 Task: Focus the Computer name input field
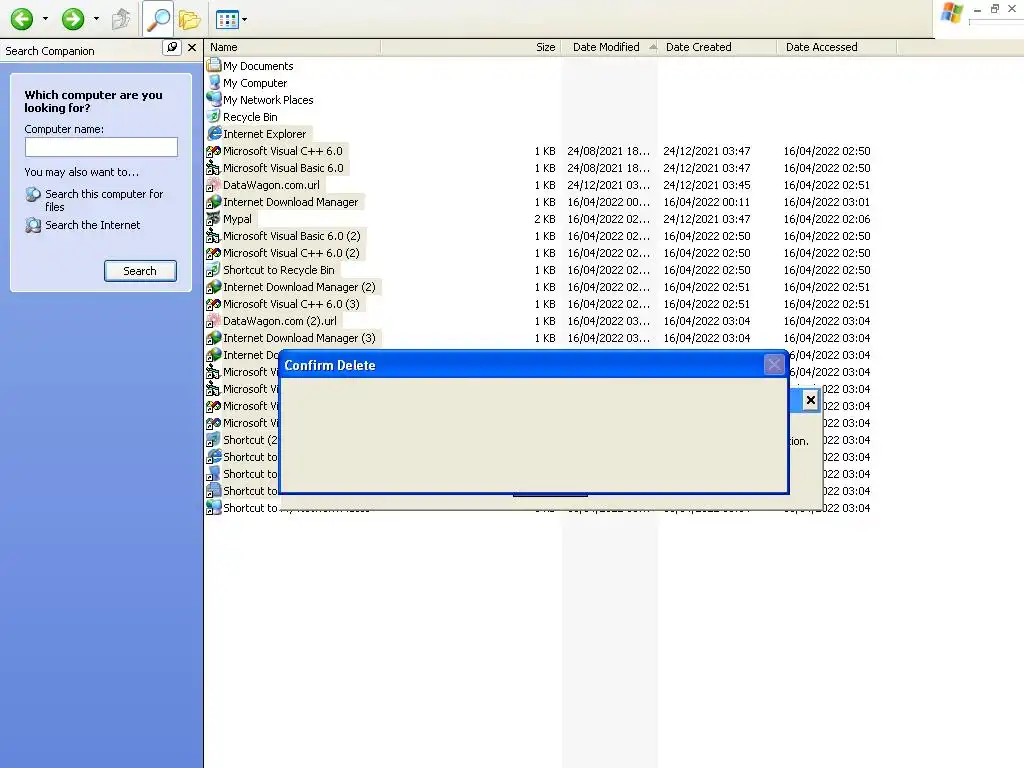tap(101, 147)
